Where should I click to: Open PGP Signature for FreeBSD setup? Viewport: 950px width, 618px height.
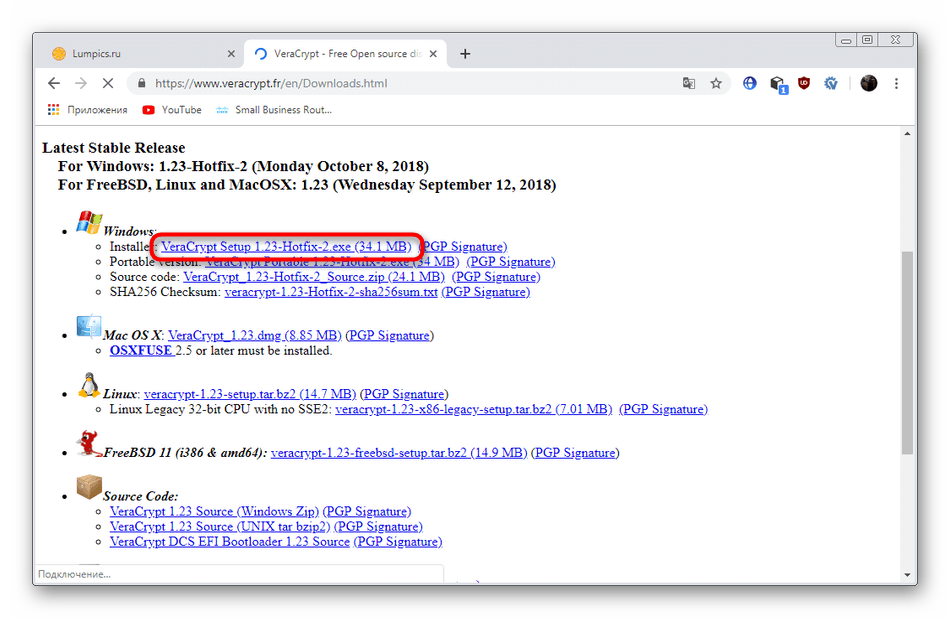point(575,453)
